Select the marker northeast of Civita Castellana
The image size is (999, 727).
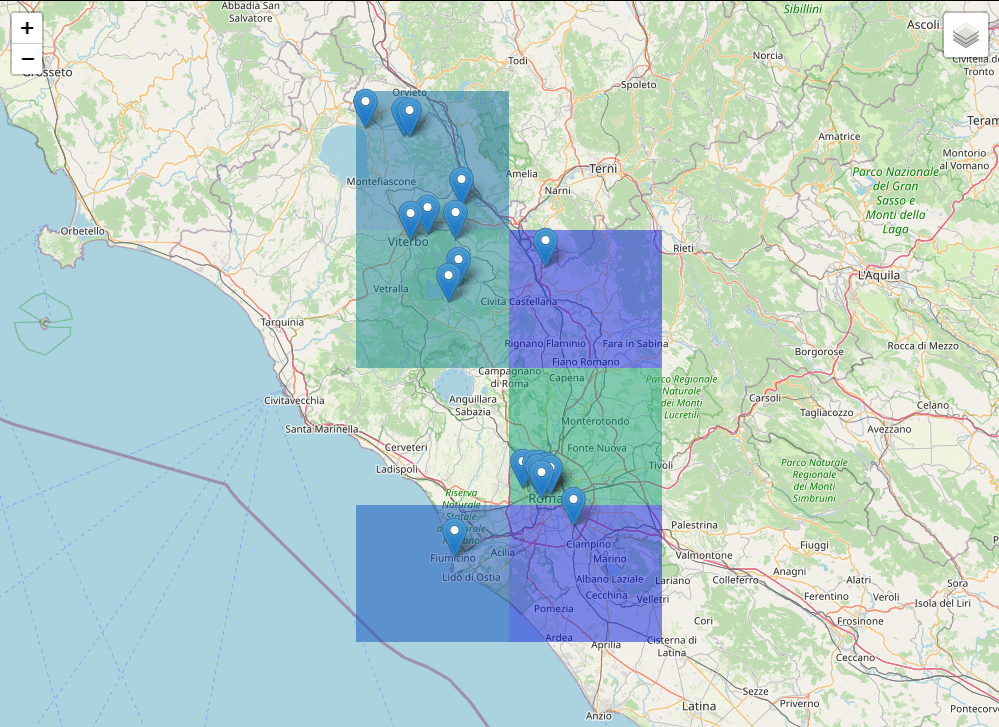click(x=545, y=247)
